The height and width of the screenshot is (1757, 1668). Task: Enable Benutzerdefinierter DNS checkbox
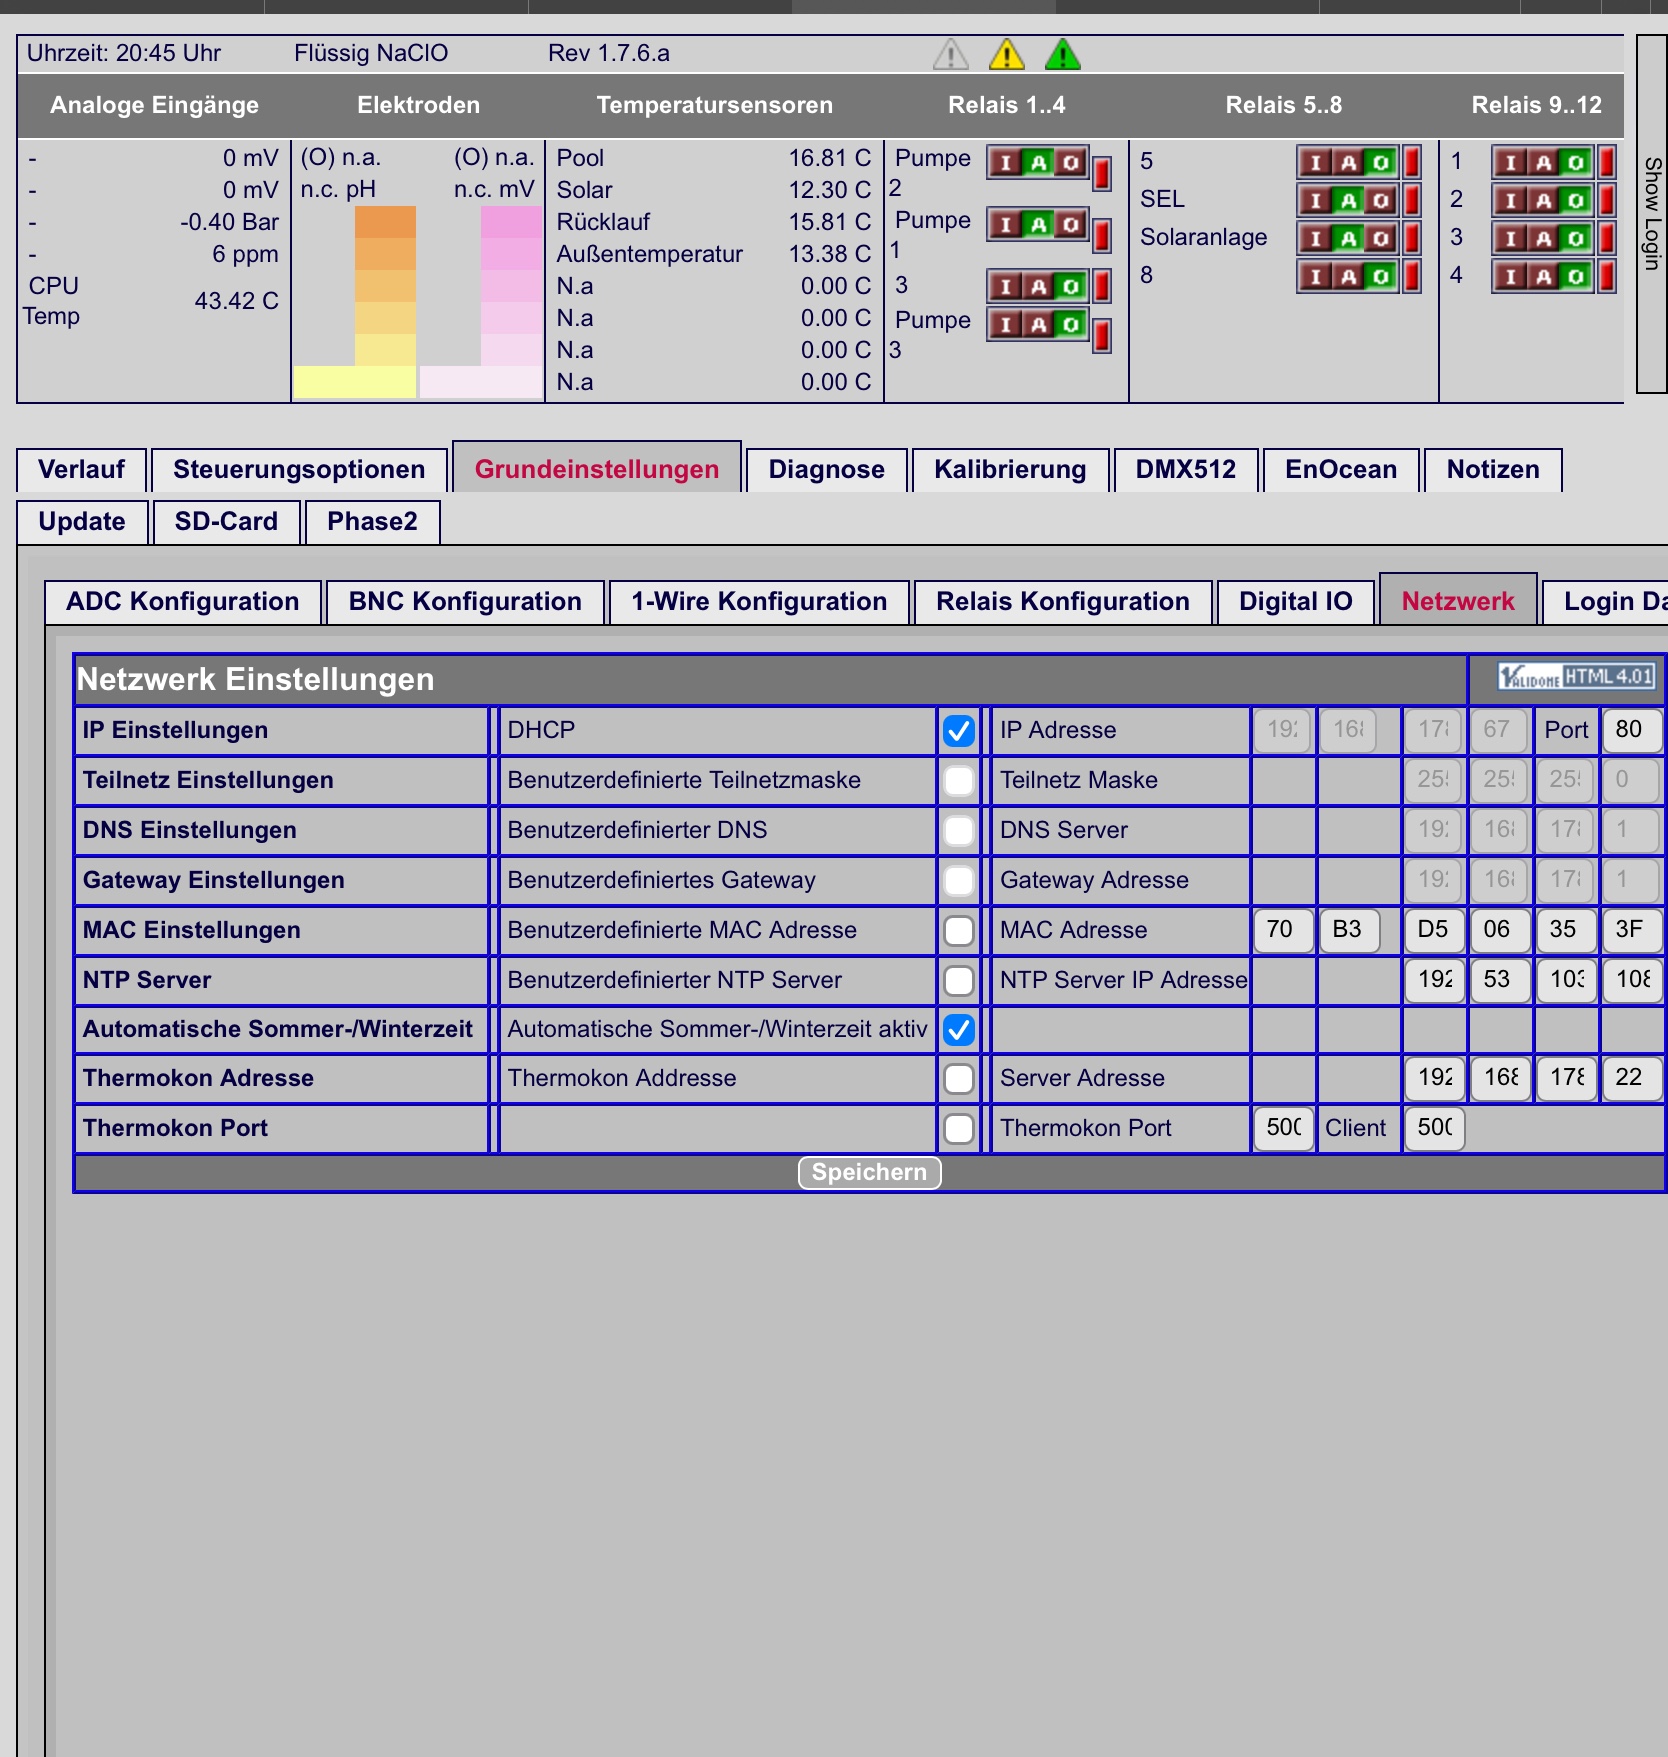958,831
